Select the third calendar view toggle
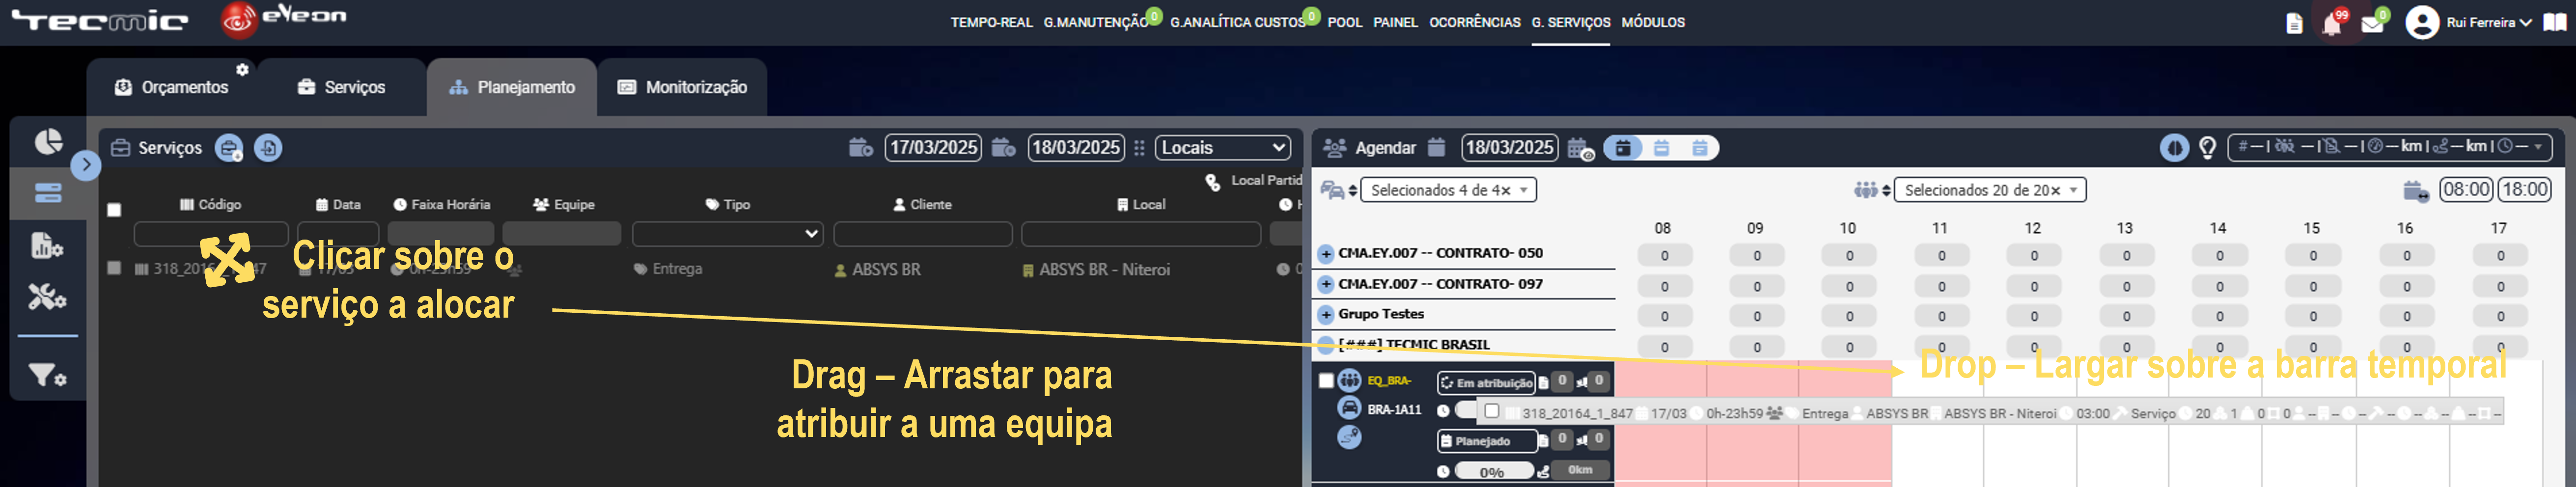 [x=1700, y=148]
